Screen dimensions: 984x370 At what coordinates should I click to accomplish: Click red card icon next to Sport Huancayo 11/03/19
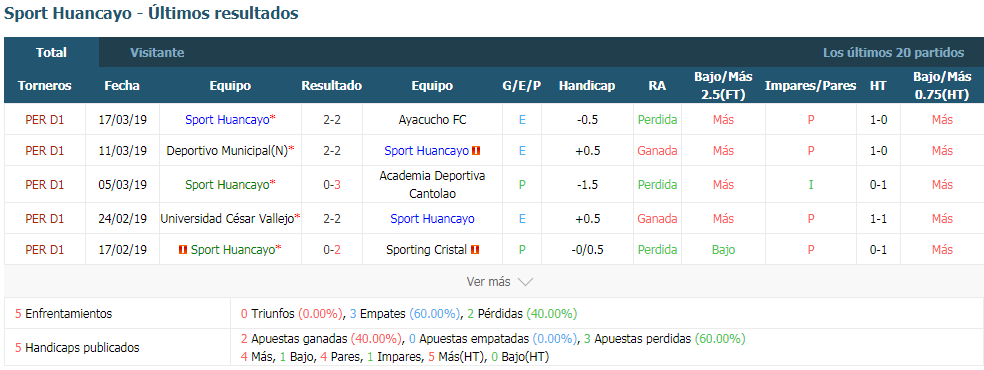[x=476, y=151]
